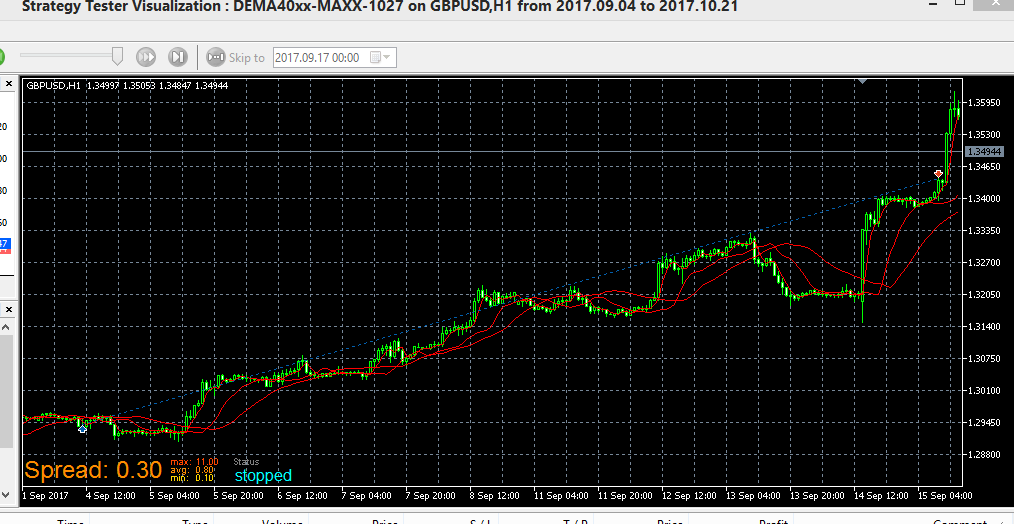Click the left panel scroll-up arrow
The image size is (1014, 524).
6,327
